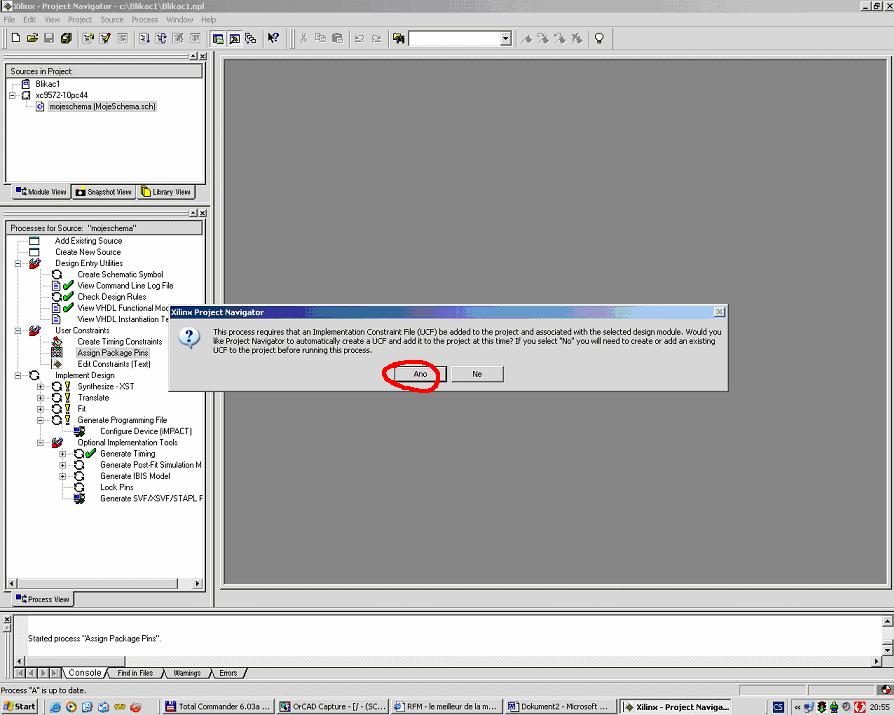Image resolution: width=894 pixels, height=715 pixels.
Task: Click the Create Schematic Symbol process icon
Action: tap(57, 274)
